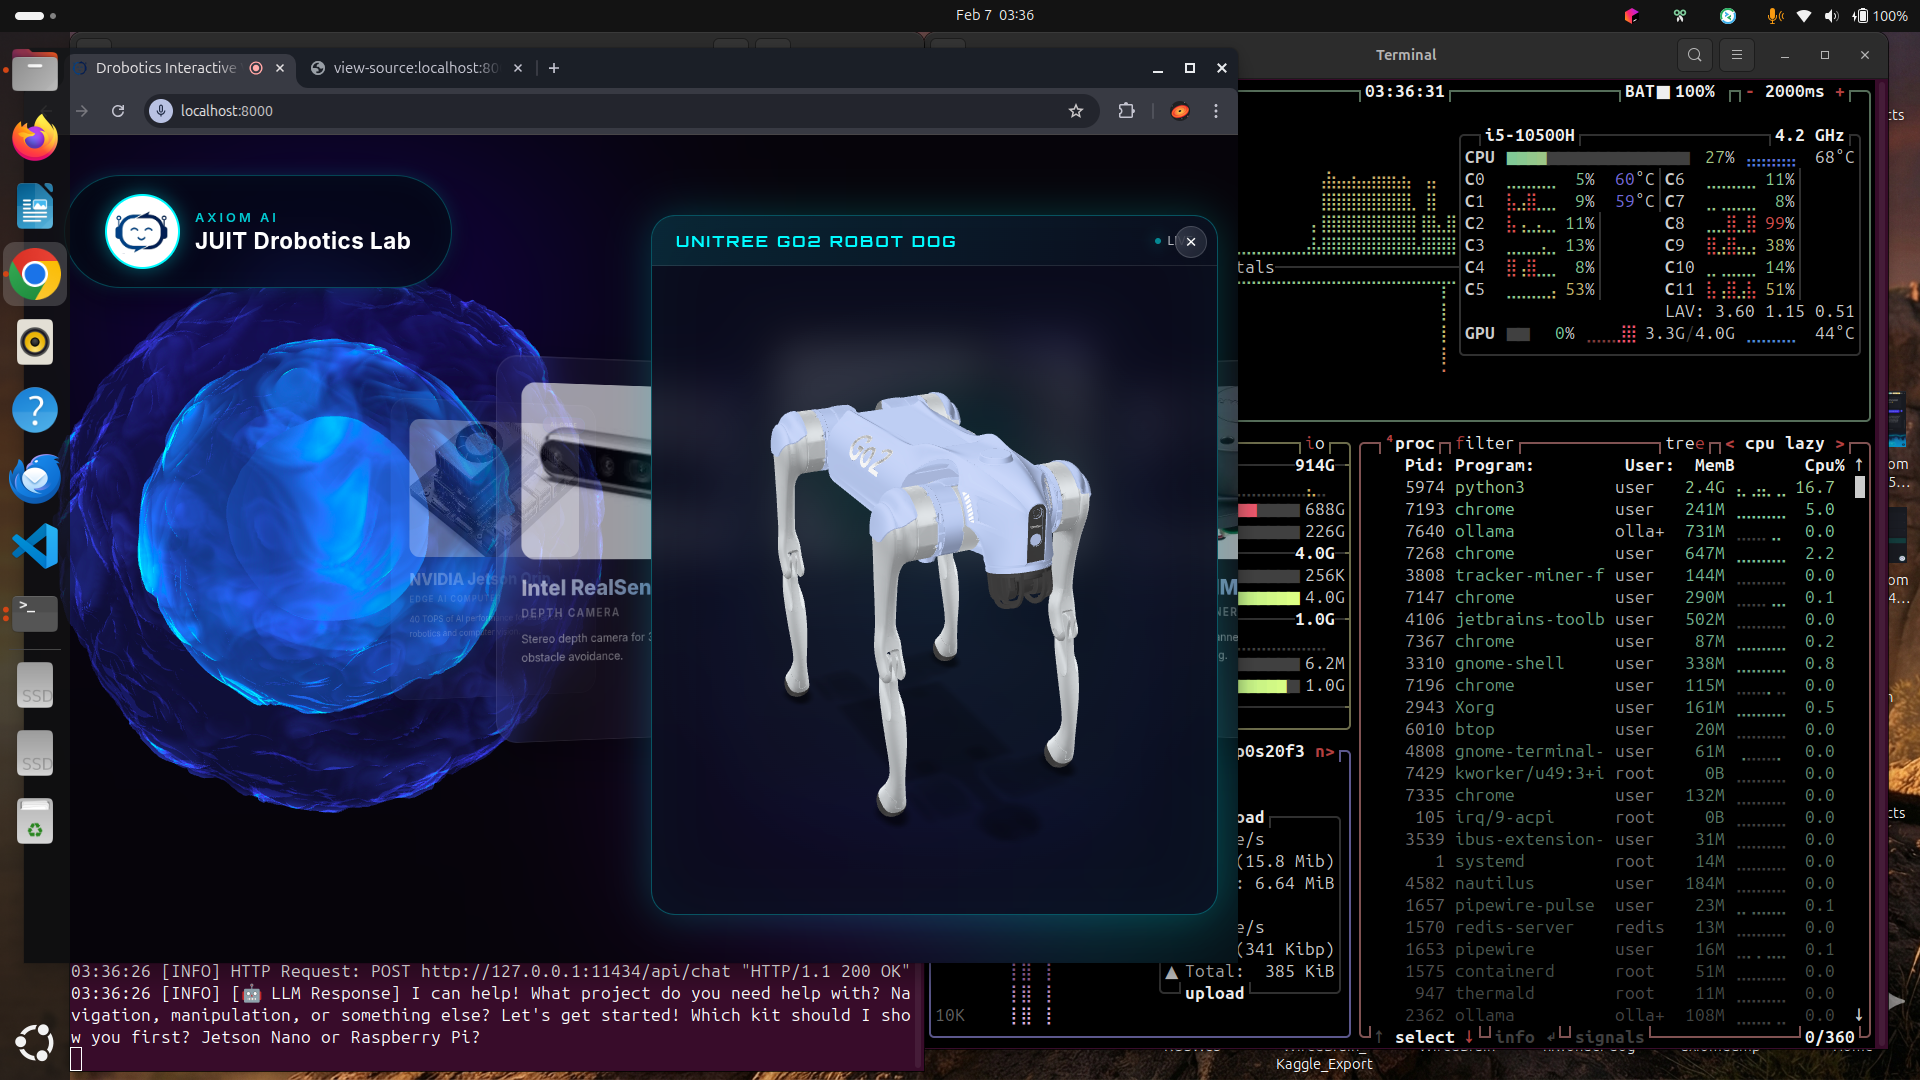Viewport: 1920px width, 1080px height.
Task: Select tracker-miner-f process row
Action: [1620, 575]
